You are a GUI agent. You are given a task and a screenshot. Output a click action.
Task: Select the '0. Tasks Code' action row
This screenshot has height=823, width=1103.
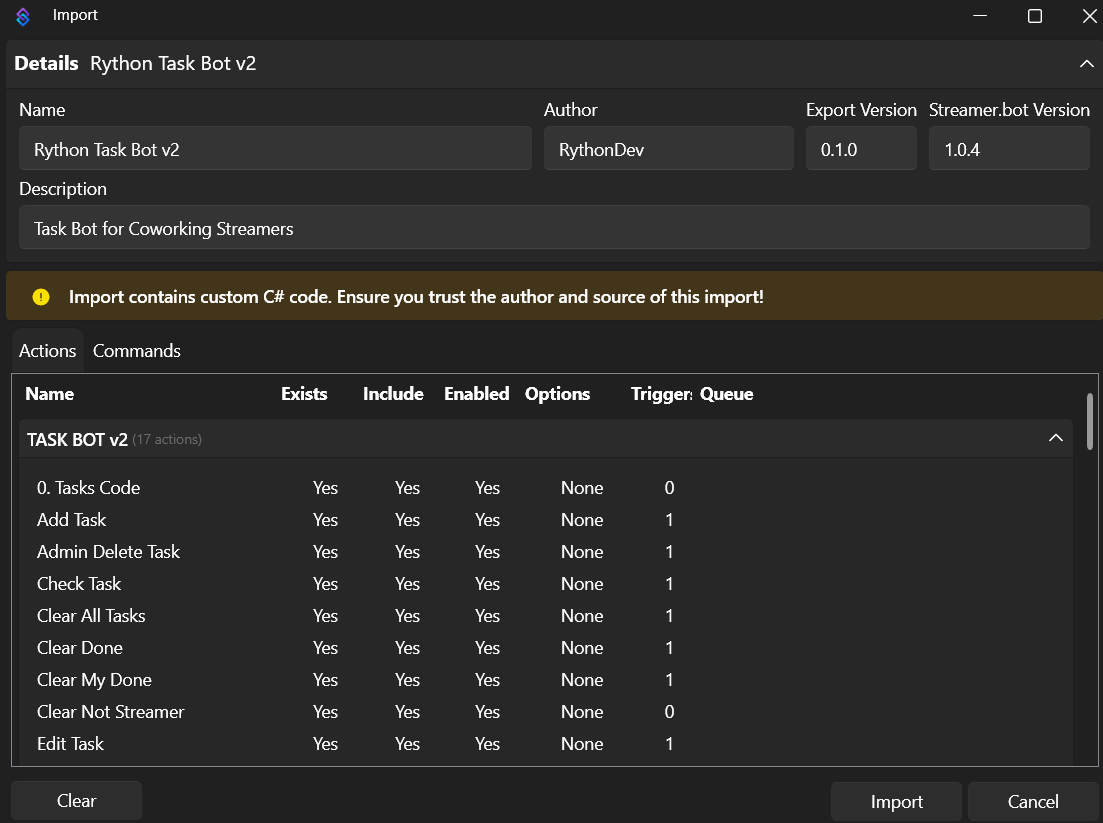546,487
